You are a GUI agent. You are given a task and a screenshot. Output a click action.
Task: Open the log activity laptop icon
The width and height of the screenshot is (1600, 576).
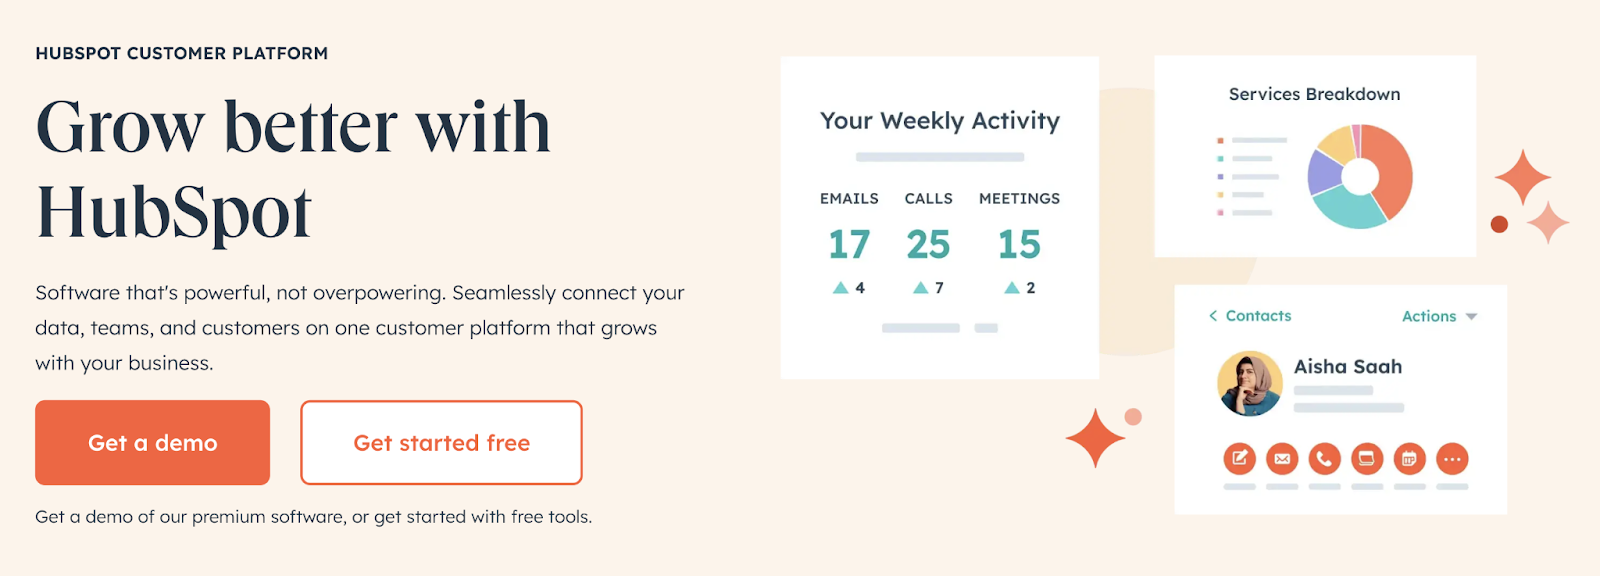click(1366, 459)
